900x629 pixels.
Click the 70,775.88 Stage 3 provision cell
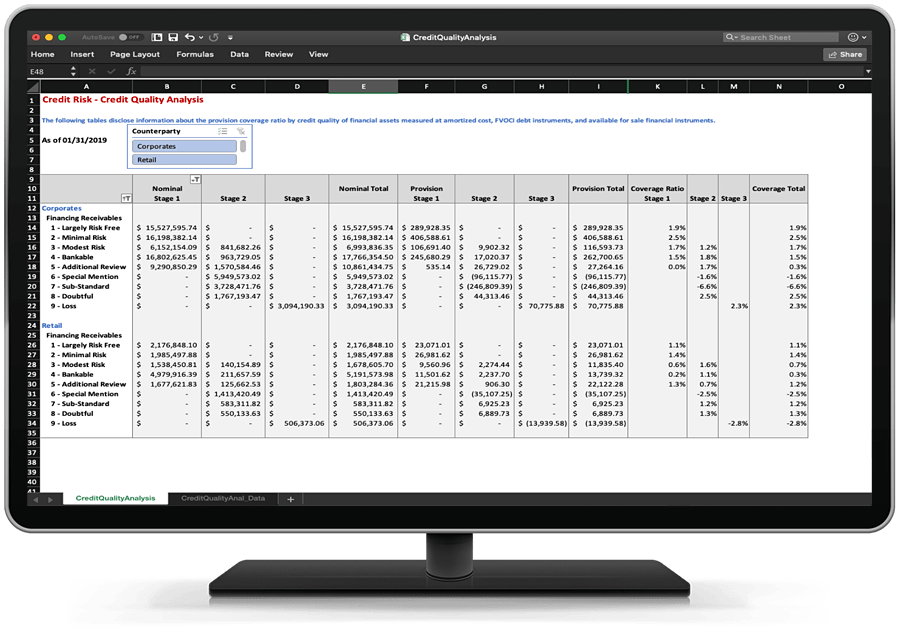coord(541,306)
